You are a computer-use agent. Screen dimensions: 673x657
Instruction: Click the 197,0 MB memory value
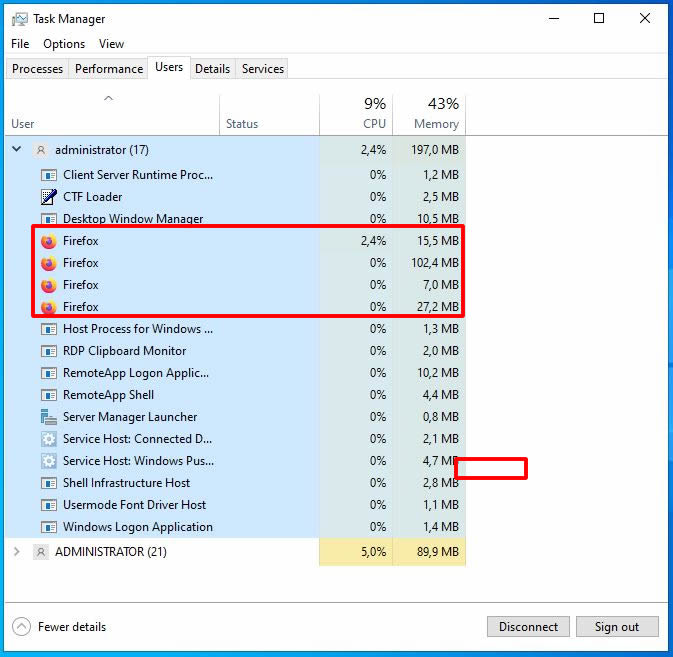435,150
